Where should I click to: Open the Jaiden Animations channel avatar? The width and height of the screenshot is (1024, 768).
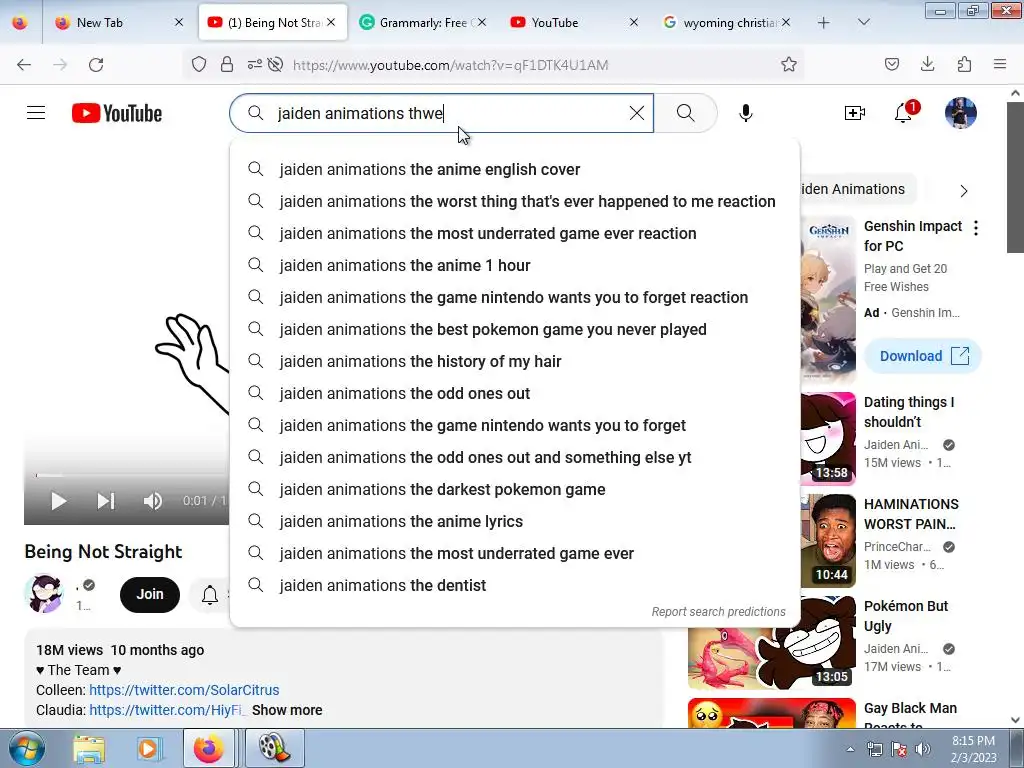44,594
